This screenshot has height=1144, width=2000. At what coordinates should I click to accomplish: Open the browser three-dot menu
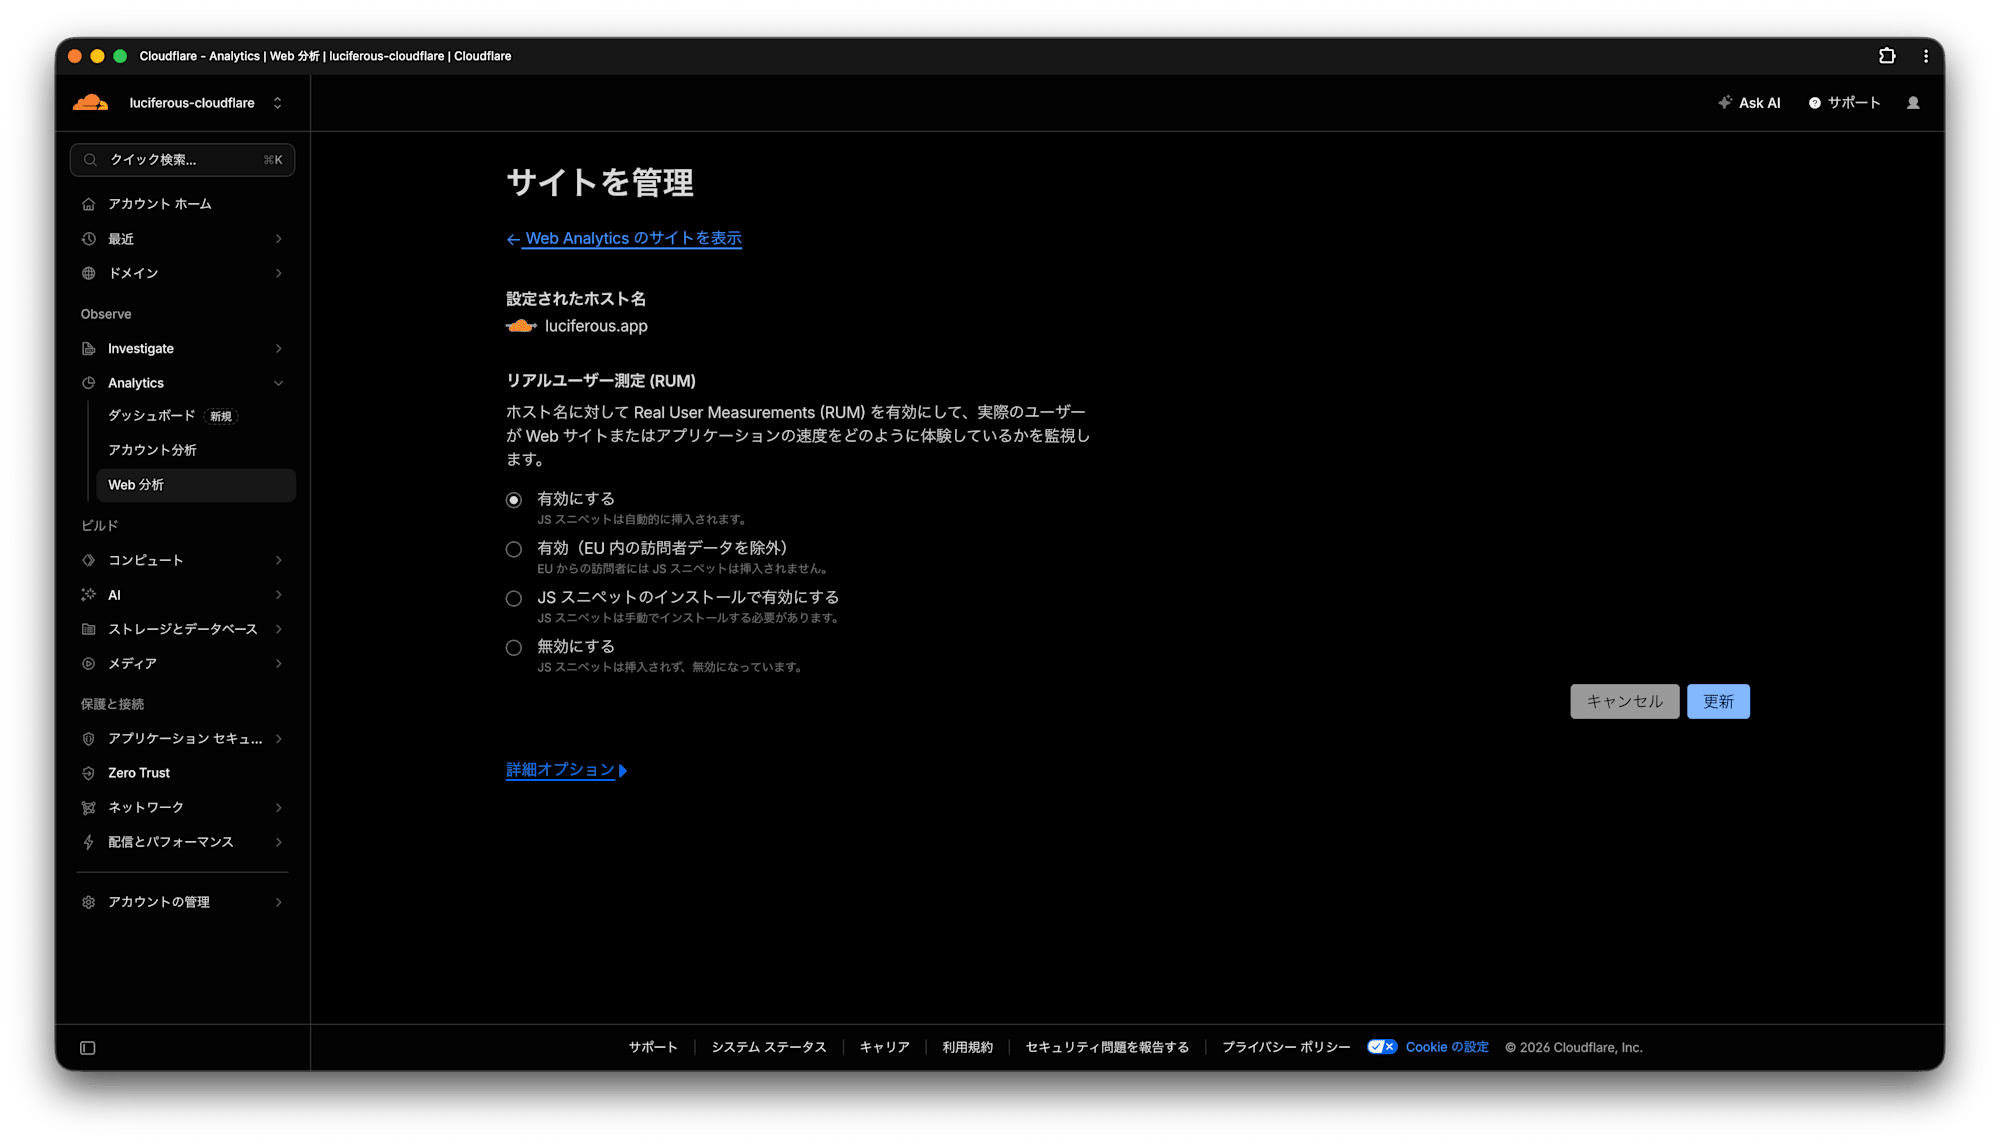click(x=1926, y=56)
